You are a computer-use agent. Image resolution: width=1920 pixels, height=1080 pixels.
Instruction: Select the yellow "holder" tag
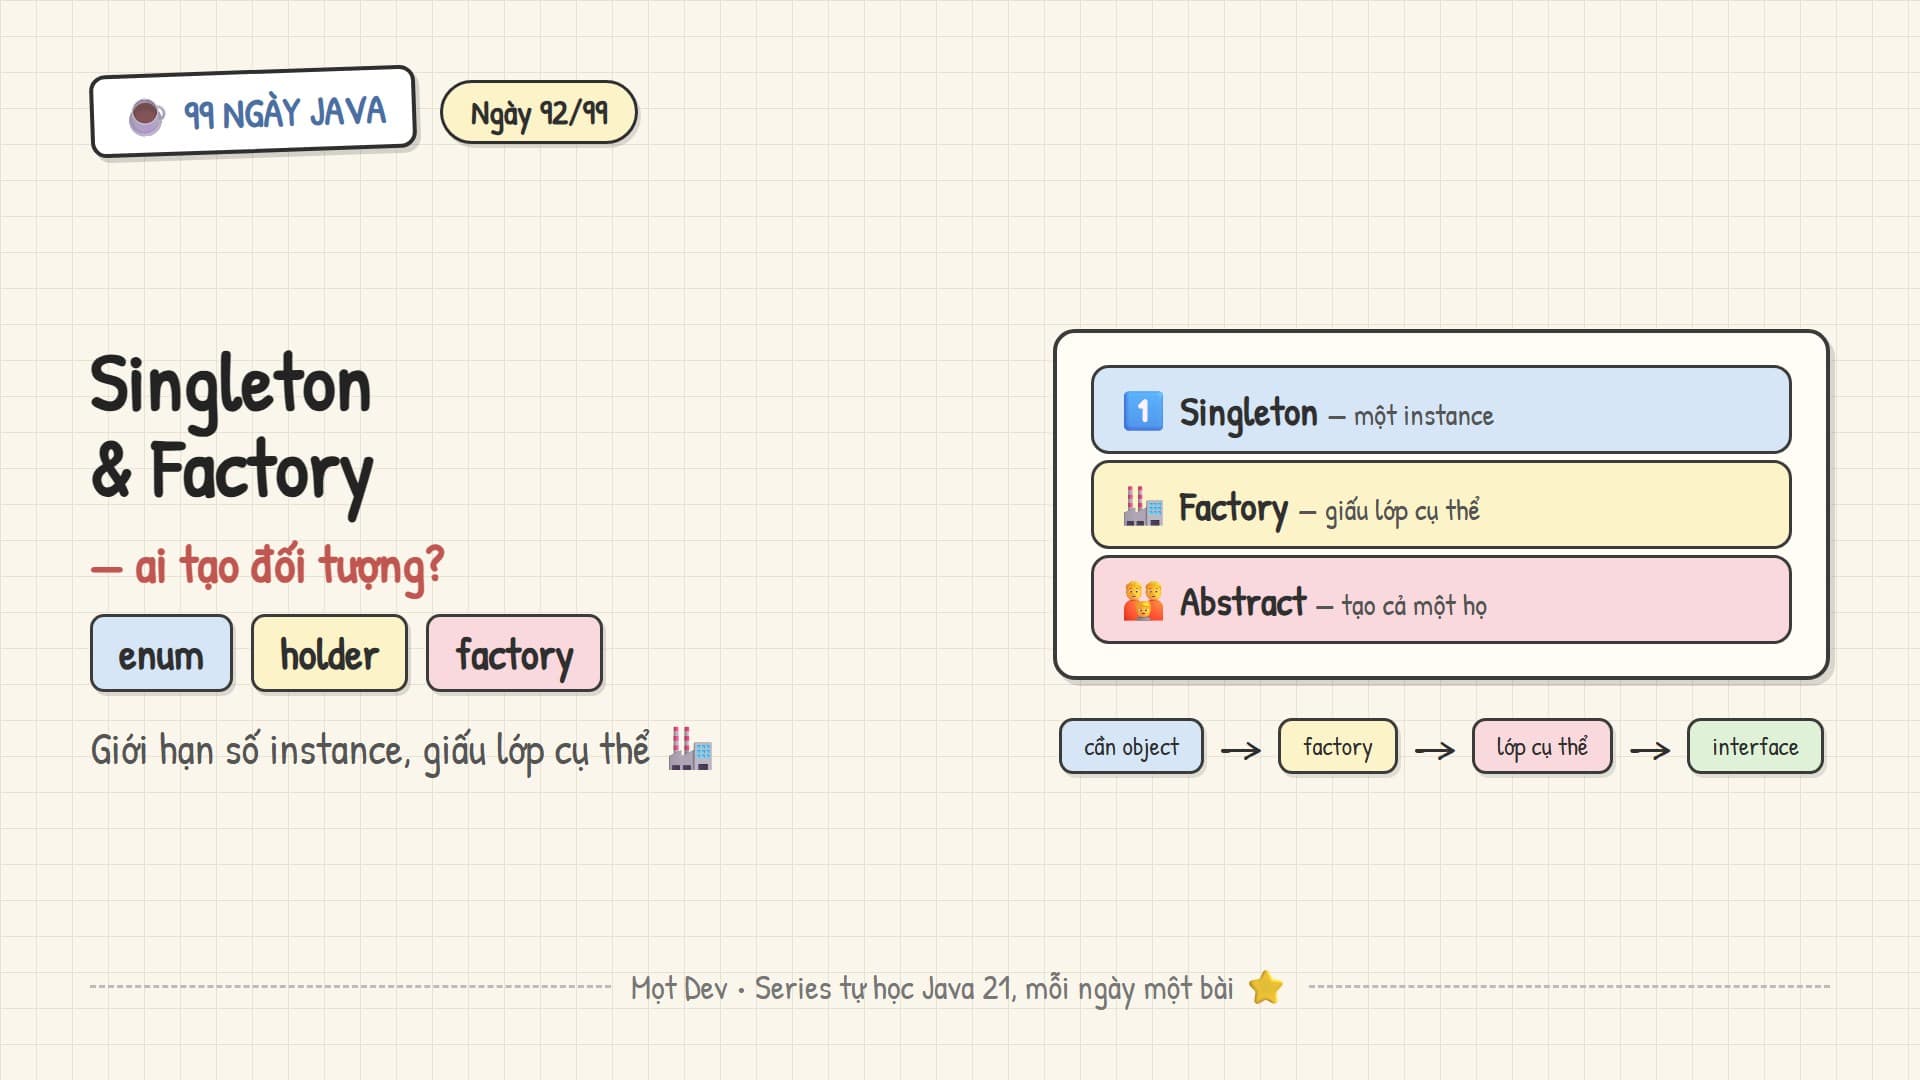329,654
